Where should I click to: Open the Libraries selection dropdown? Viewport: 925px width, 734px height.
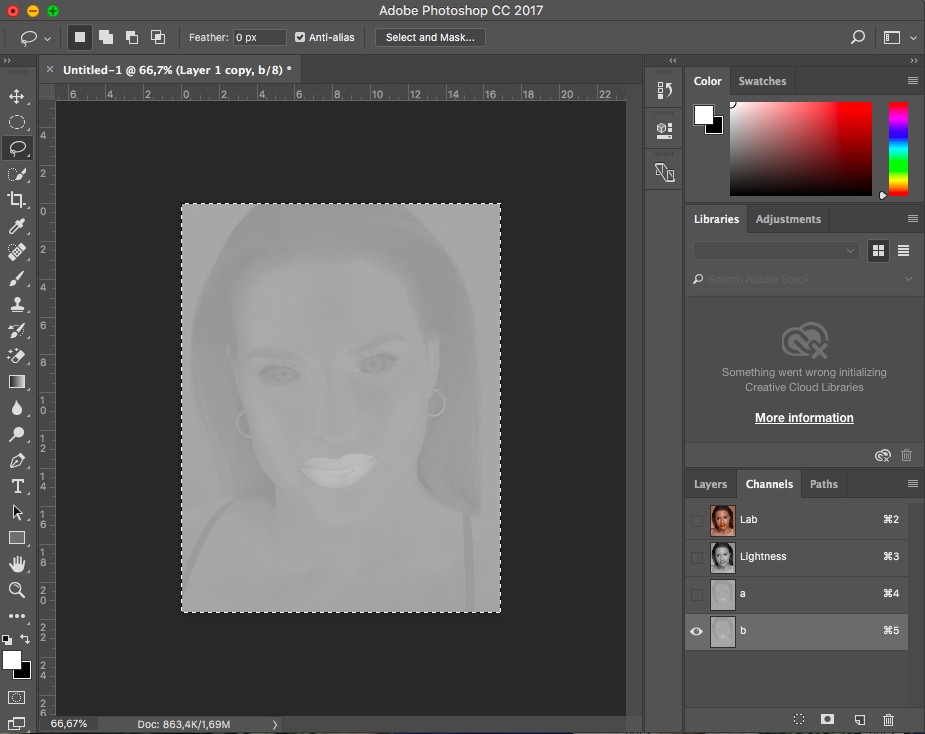(775, 251)
